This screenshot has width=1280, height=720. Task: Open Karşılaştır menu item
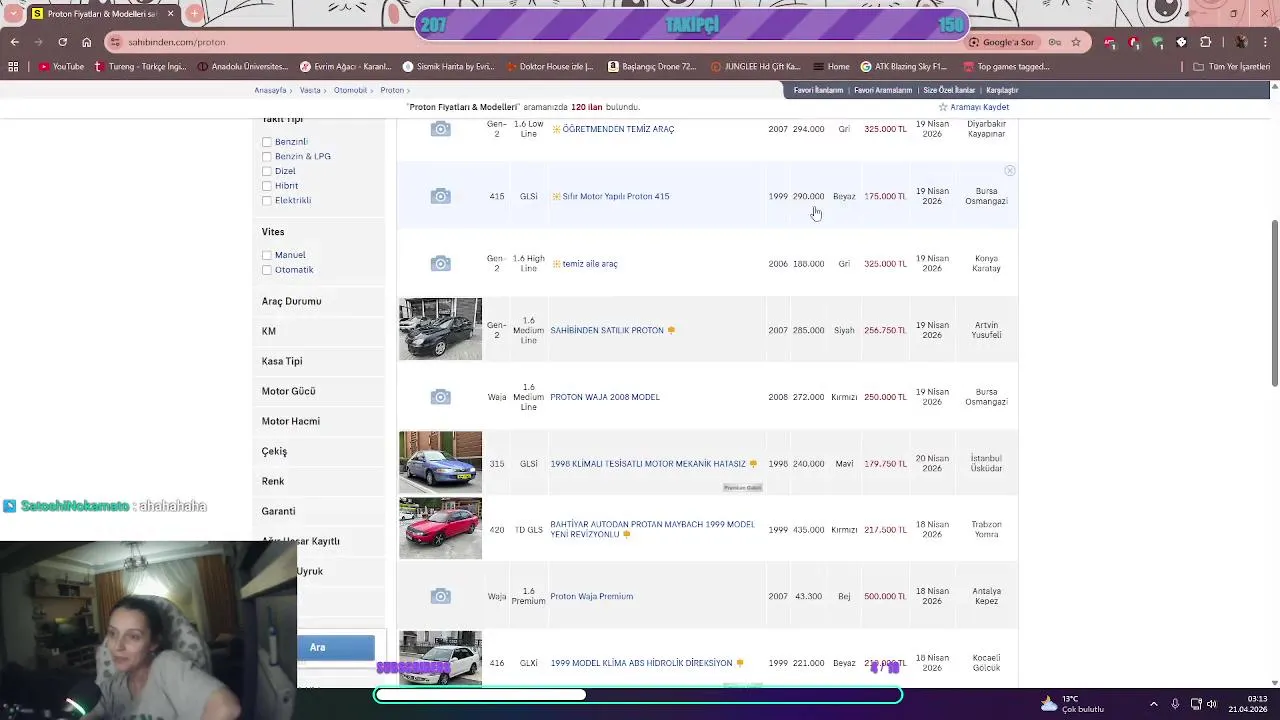[1002, 90]
